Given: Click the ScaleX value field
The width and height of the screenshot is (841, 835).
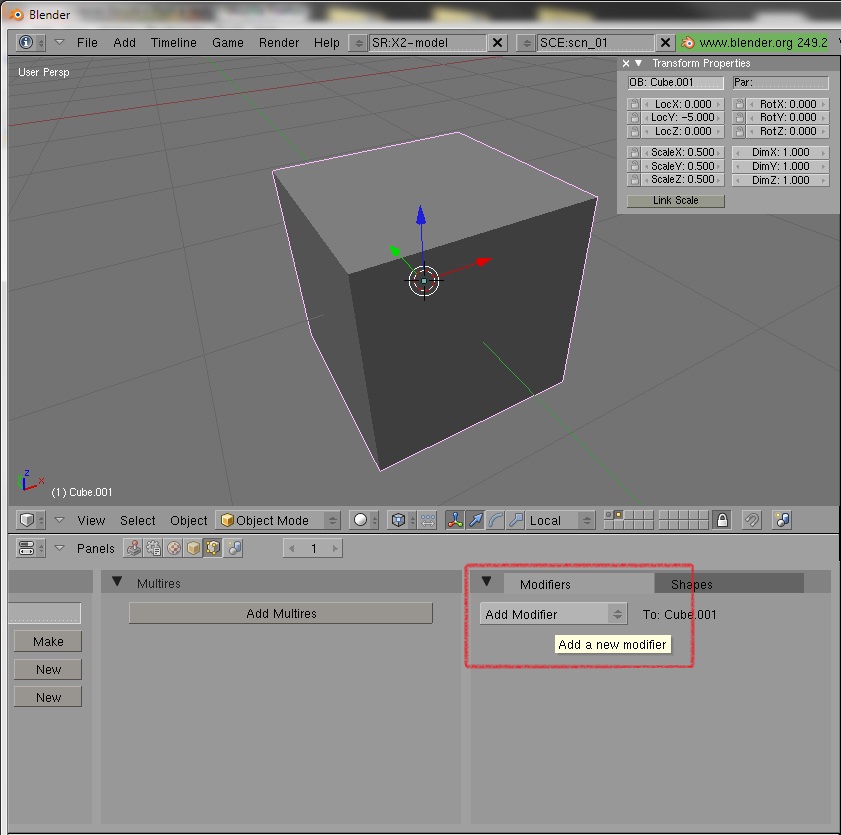Looking at the screenshot, I should [681, 153].
